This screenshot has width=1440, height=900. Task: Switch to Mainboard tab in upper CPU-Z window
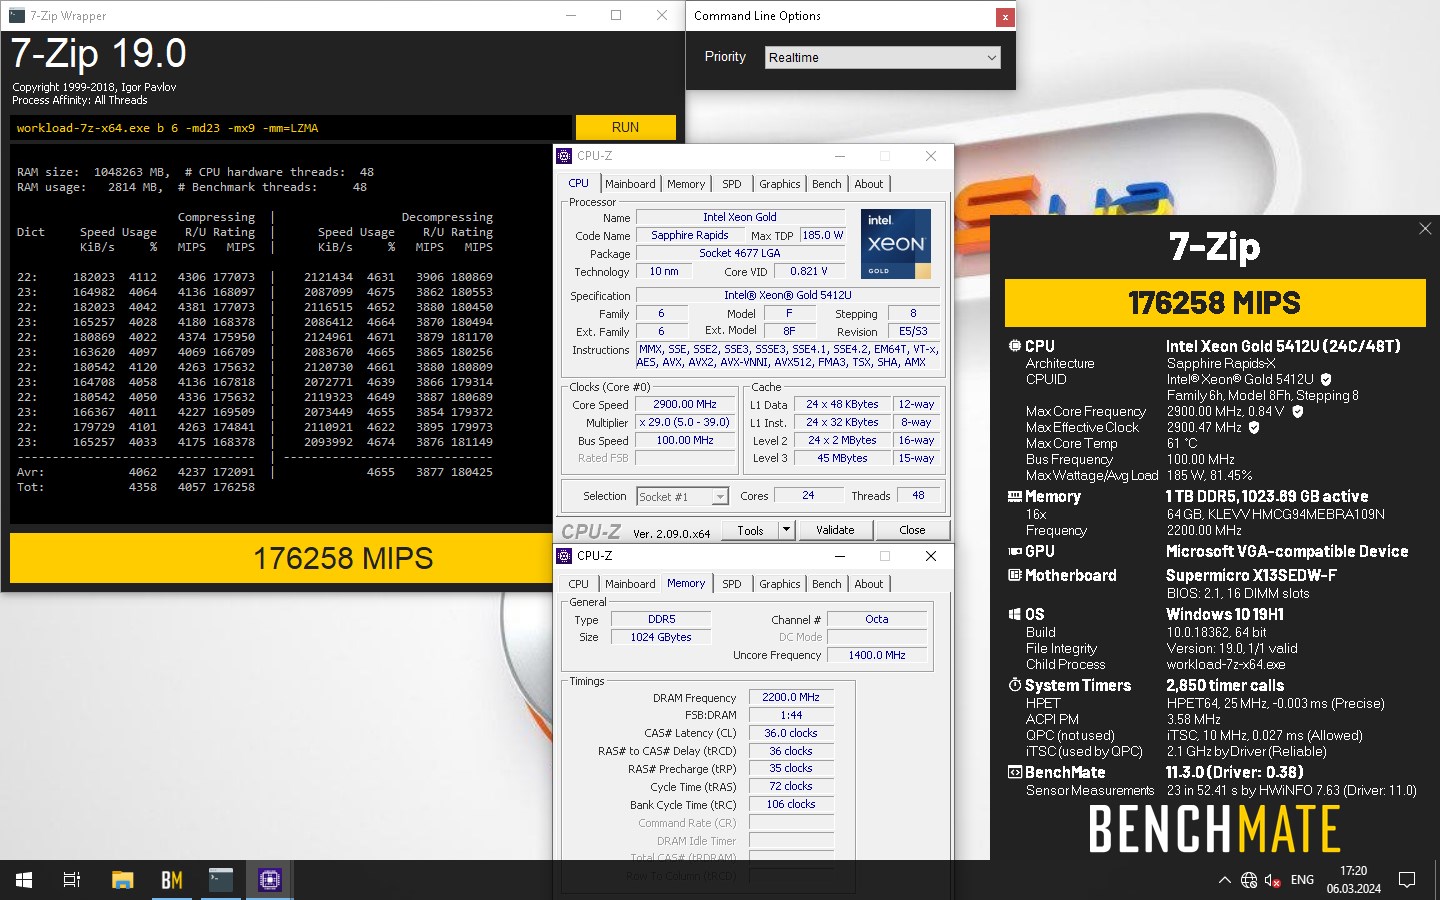(x=630, y=184)
